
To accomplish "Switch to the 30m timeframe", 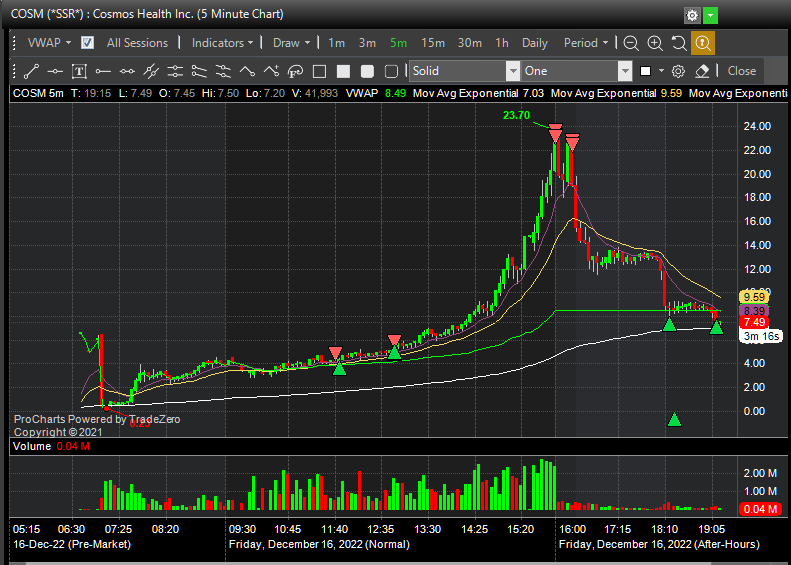I will [x=470, y=43].
